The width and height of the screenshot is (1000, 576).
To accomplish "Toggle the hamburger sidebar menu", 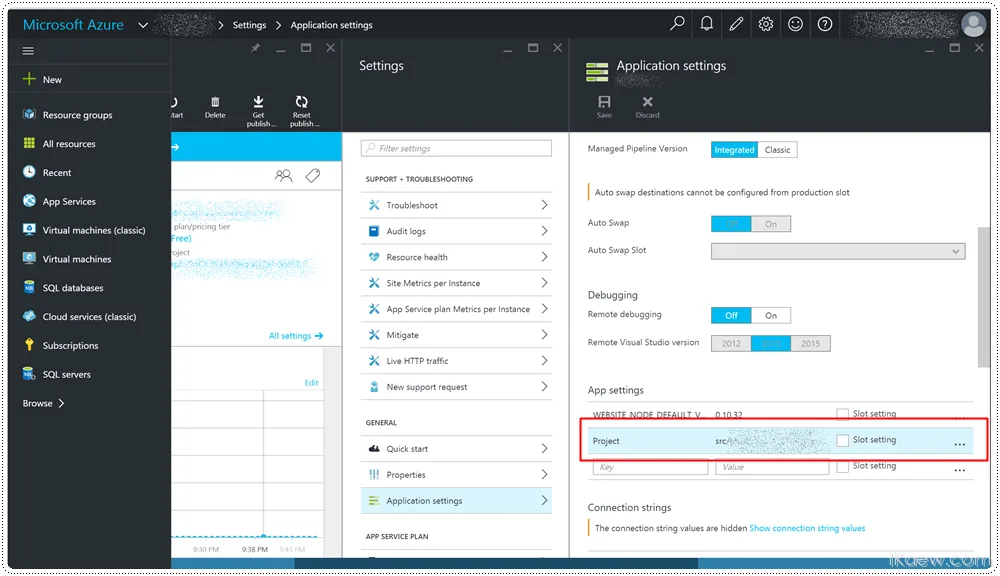I will pos(28,50).
